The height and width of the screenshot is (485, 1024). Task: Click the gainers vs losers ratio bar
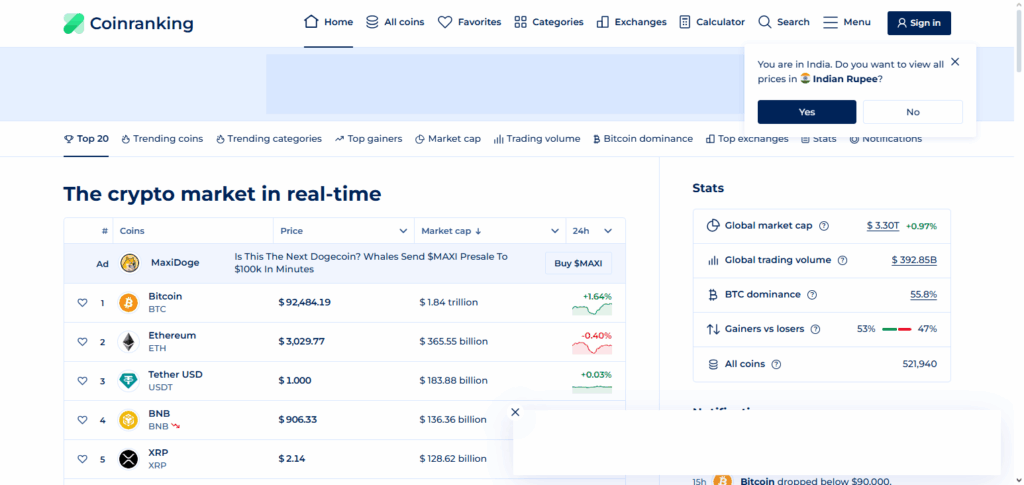[896, 330]
